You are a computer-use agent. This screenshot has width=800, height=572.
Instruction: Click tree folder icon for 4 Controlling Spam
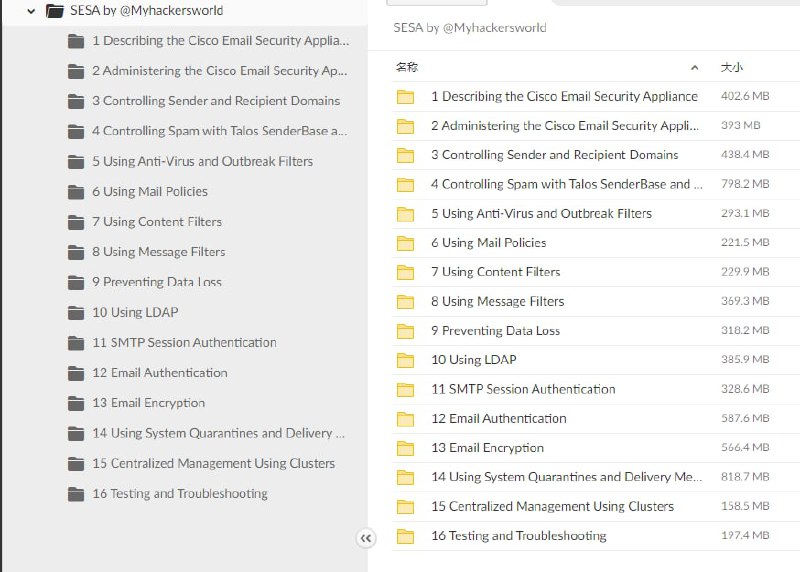[76, 131]
